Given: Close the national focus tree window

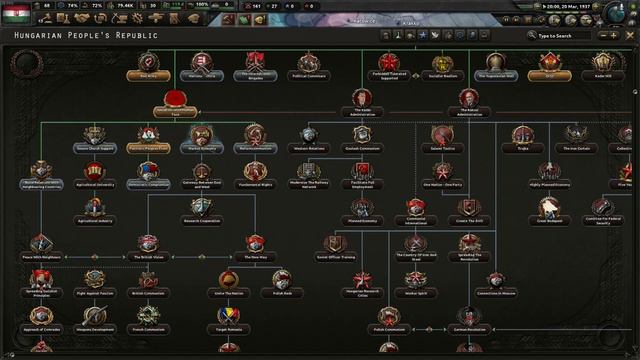Looking at the screenshot, I should [630, 36].
